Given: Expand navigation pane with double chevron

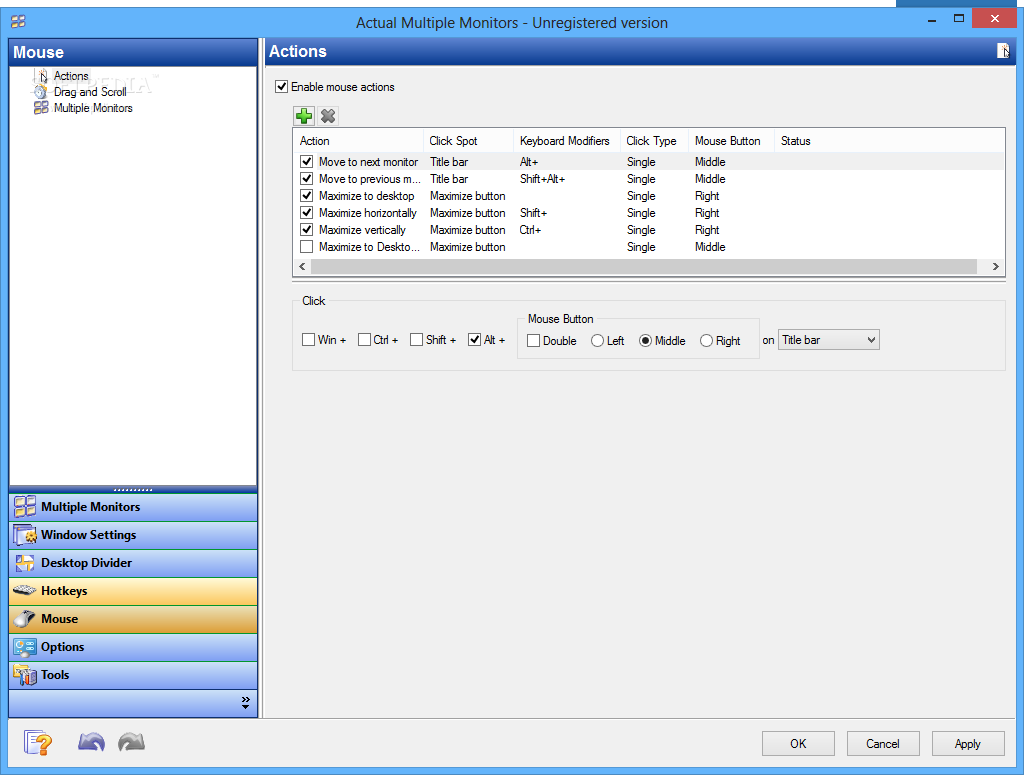Looking at the screenshot, I should (246, 703).
